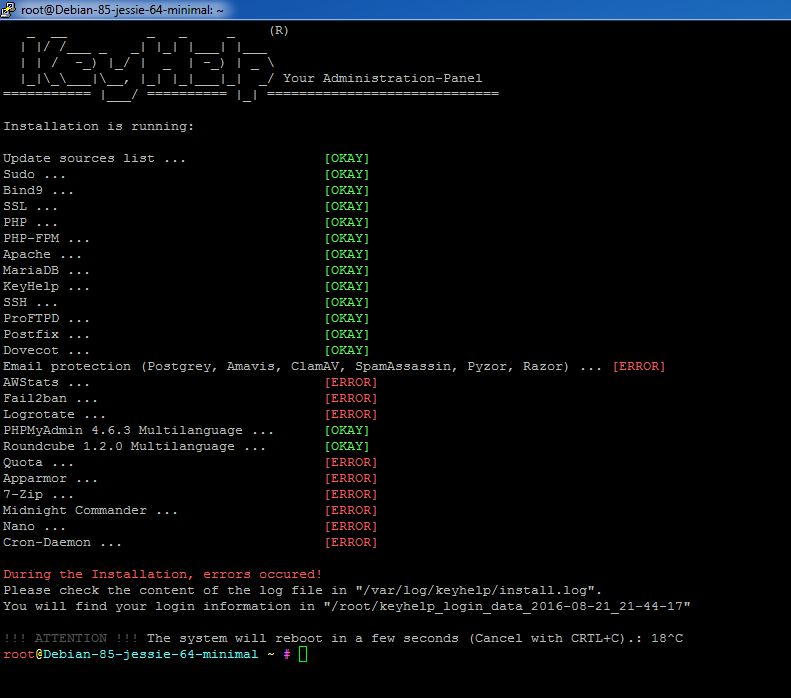This screenshot has height=698, width=791.
Task: Click the Midnight Commander entry text
Action: coord(90,511)
